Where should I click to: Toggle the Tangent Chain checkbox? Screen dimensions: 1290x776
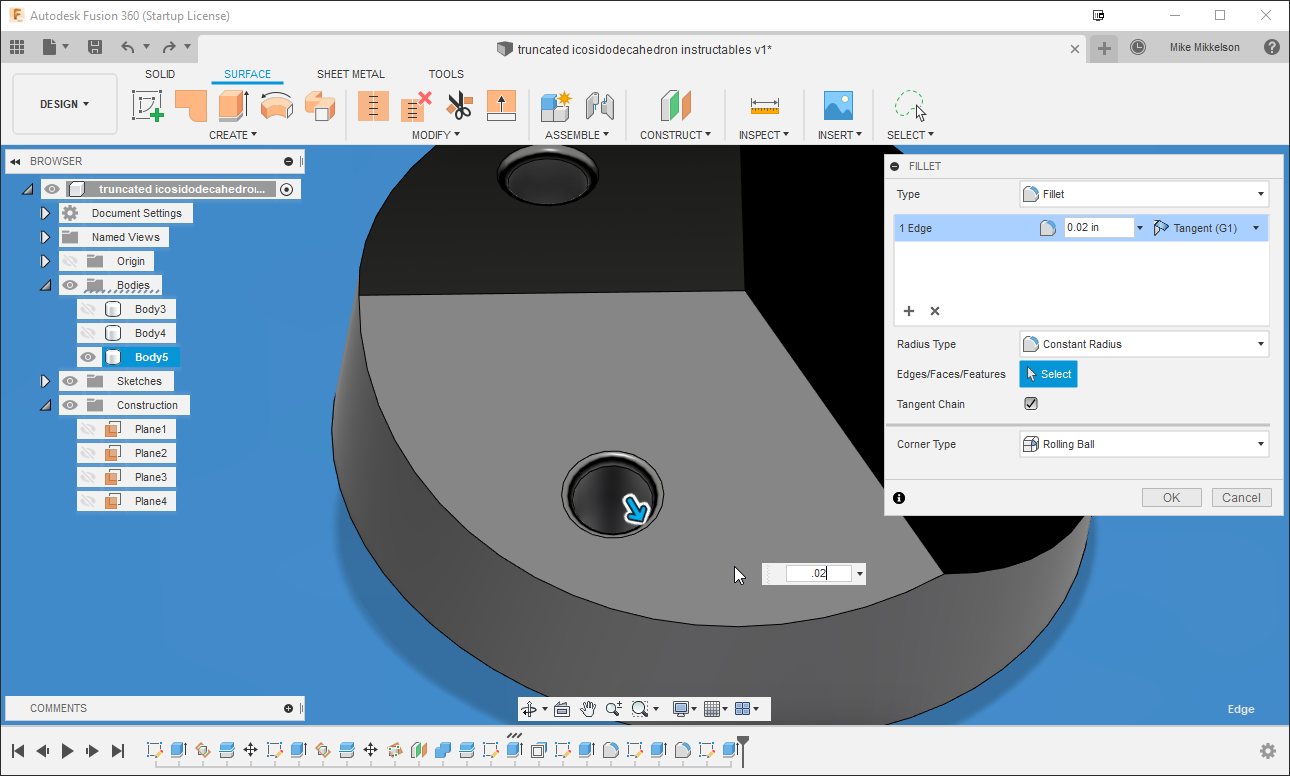(1031, 403)
